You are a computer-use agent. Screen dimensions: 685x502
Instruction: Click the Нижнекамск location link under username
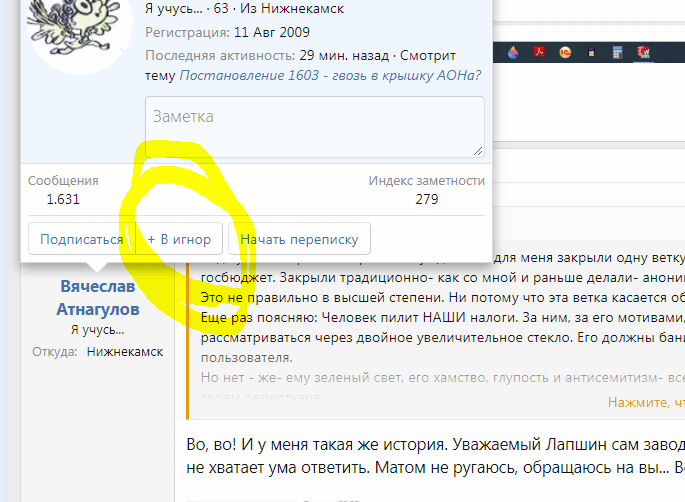point(124,352)
